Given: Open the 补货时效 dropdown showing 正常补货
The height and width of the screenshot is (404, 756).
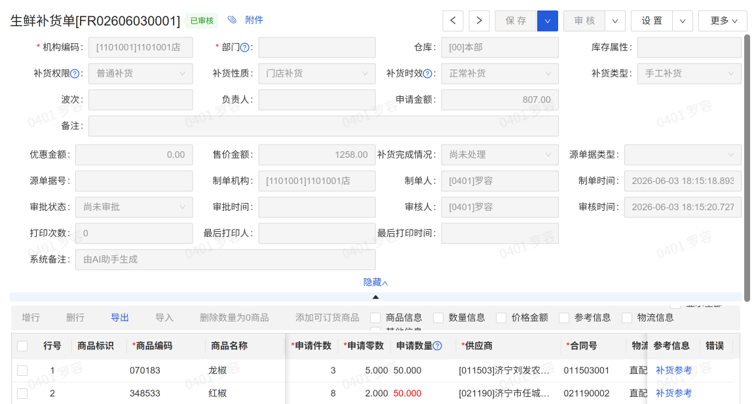Looking at the screenshot, I should [x=500, y=73].
